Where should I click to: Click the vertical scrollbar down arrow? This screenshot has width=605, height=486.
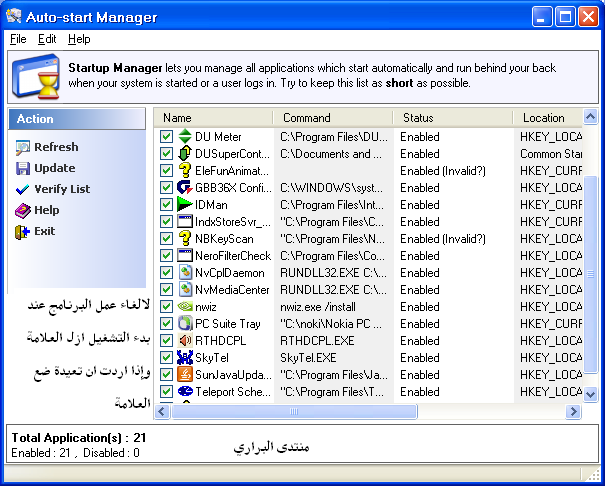pyautogui.click(x=590, y=394)
